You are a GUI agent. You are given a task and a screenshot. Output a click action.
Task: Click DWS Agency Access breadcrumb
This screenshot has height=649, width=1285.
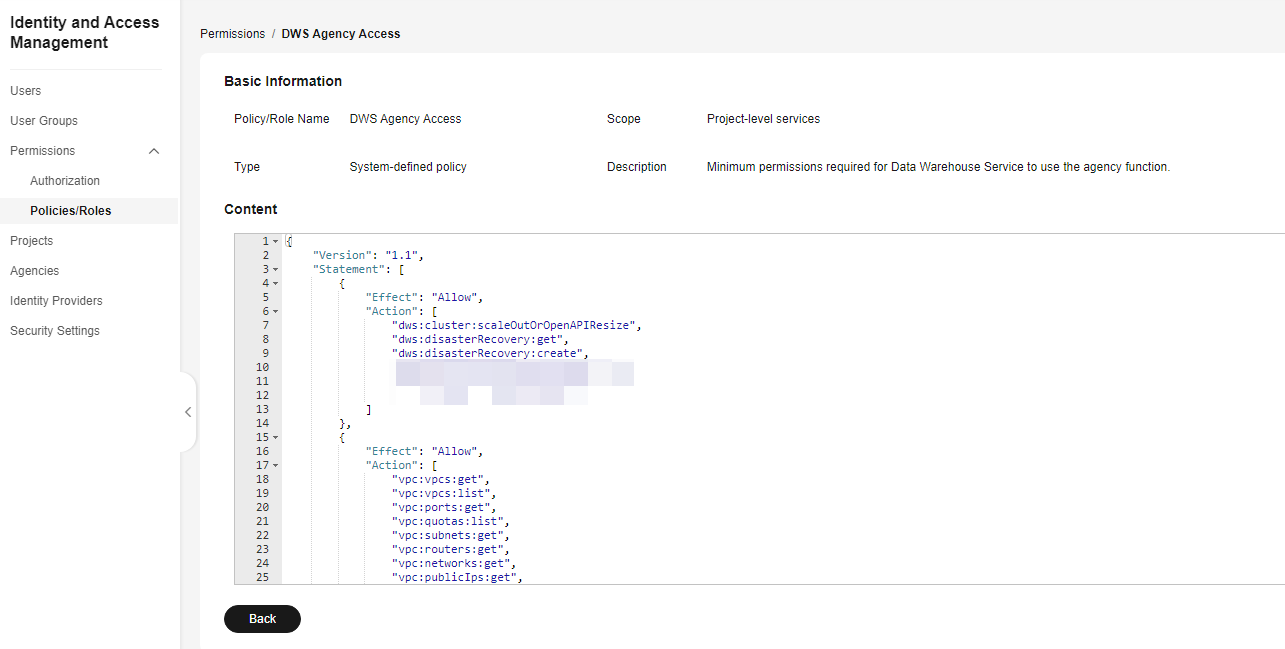[x=341, y=34]
